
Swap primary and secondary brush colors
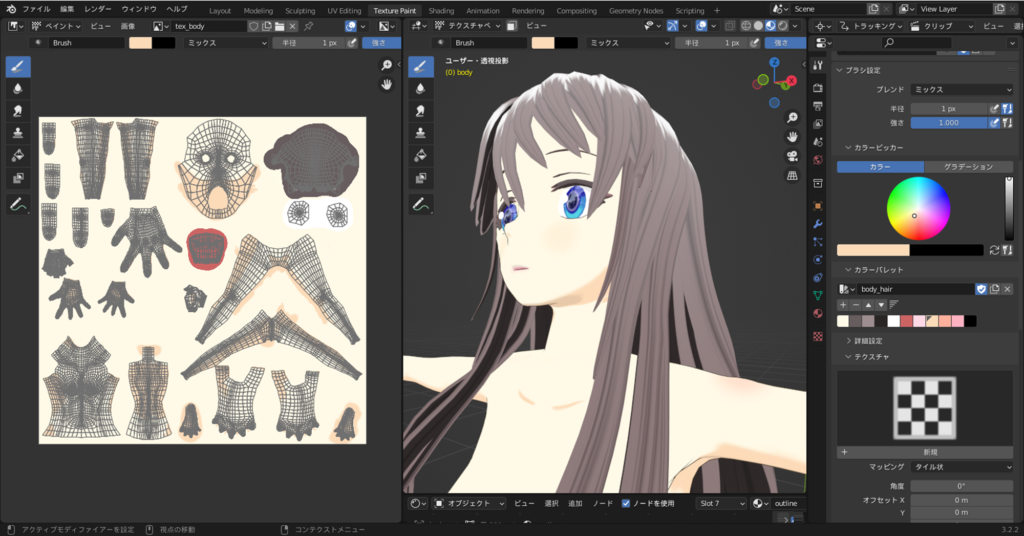pyautogui.click(x=994, y=250)
